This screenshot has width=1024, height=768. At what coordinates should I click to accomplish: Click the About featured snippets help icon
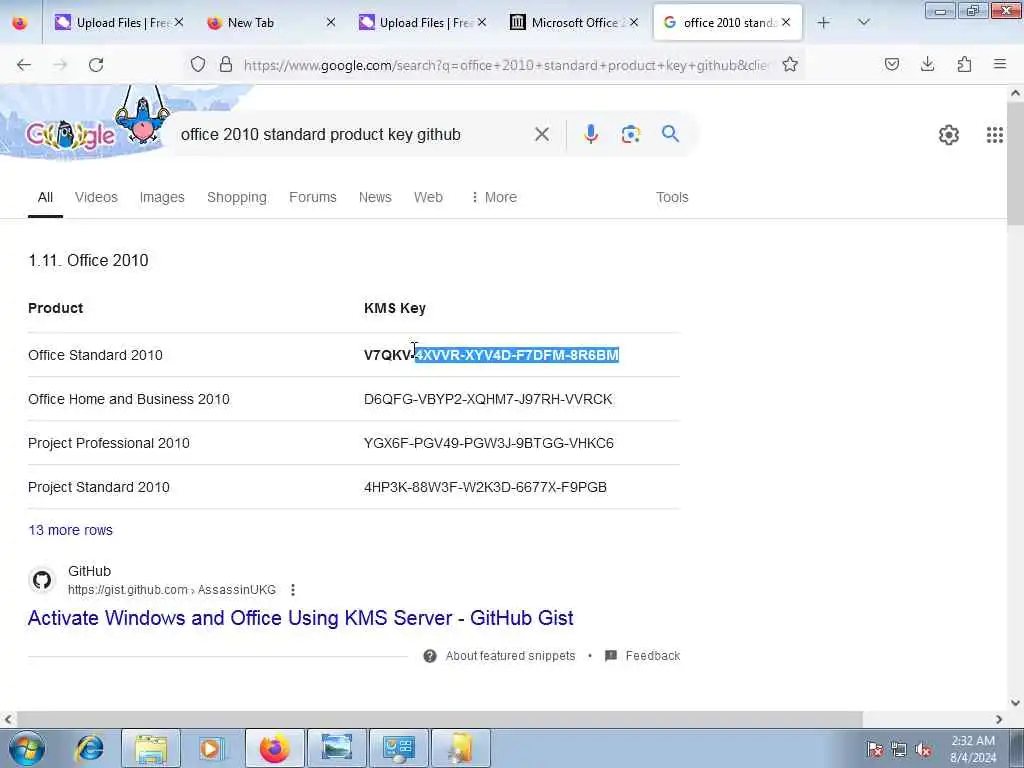pos(430,656)
